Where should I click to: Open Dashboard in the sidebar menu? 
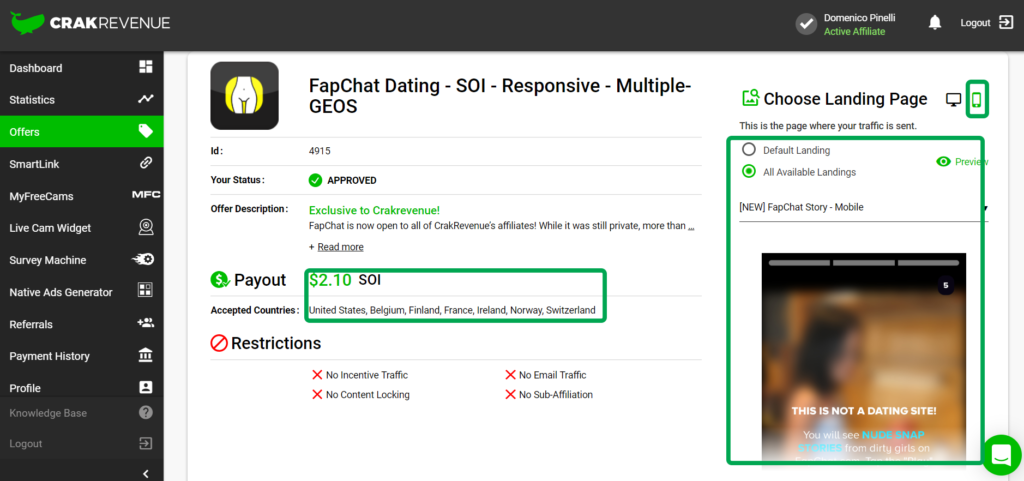point(36,68)
